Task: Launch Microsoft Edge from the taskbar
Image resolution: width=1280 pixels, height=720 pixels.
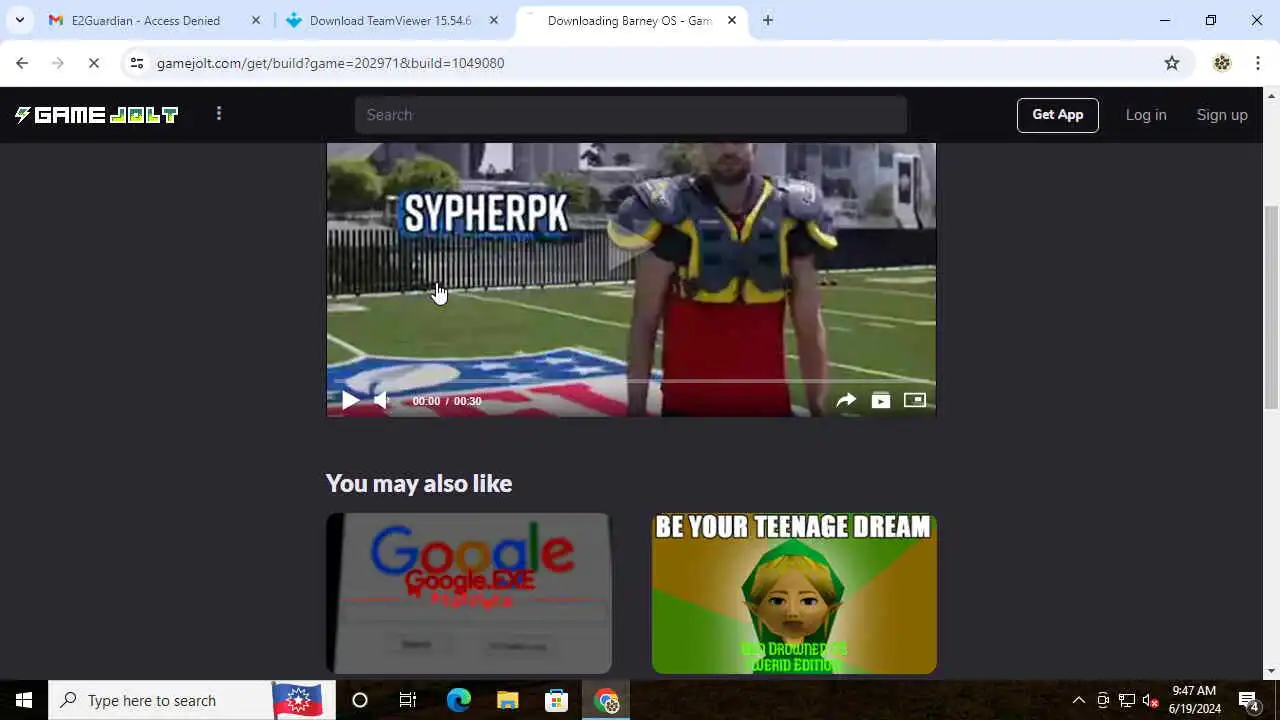Action: [x=458, y=700]
